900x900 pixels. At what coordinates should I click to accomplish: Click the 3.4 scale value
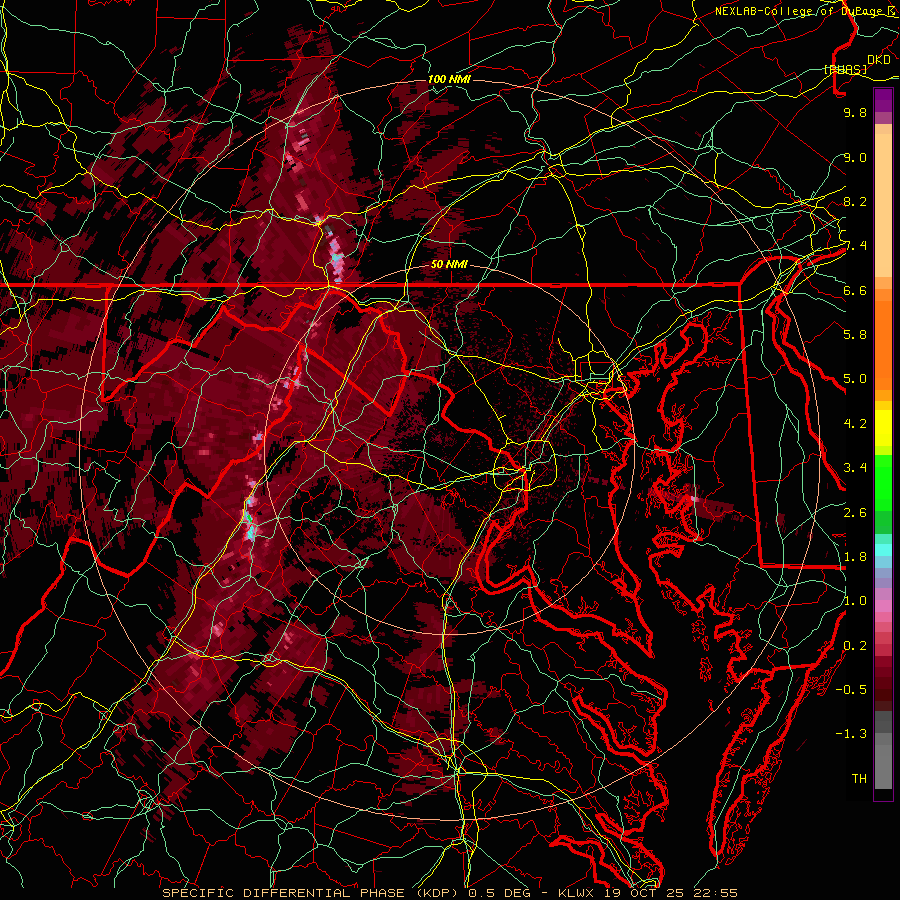point(855,468)
